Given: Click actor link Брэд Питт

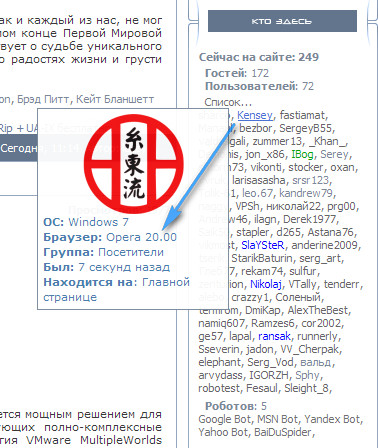Looking at the screenshot, I should point(43,99).
